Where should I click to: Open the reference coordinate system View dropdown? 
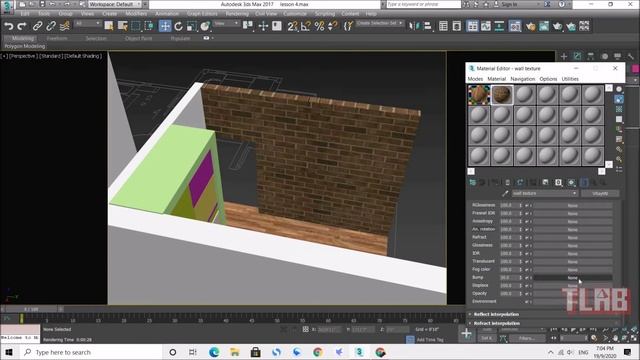pyautogui.click(x=227, y=24)
